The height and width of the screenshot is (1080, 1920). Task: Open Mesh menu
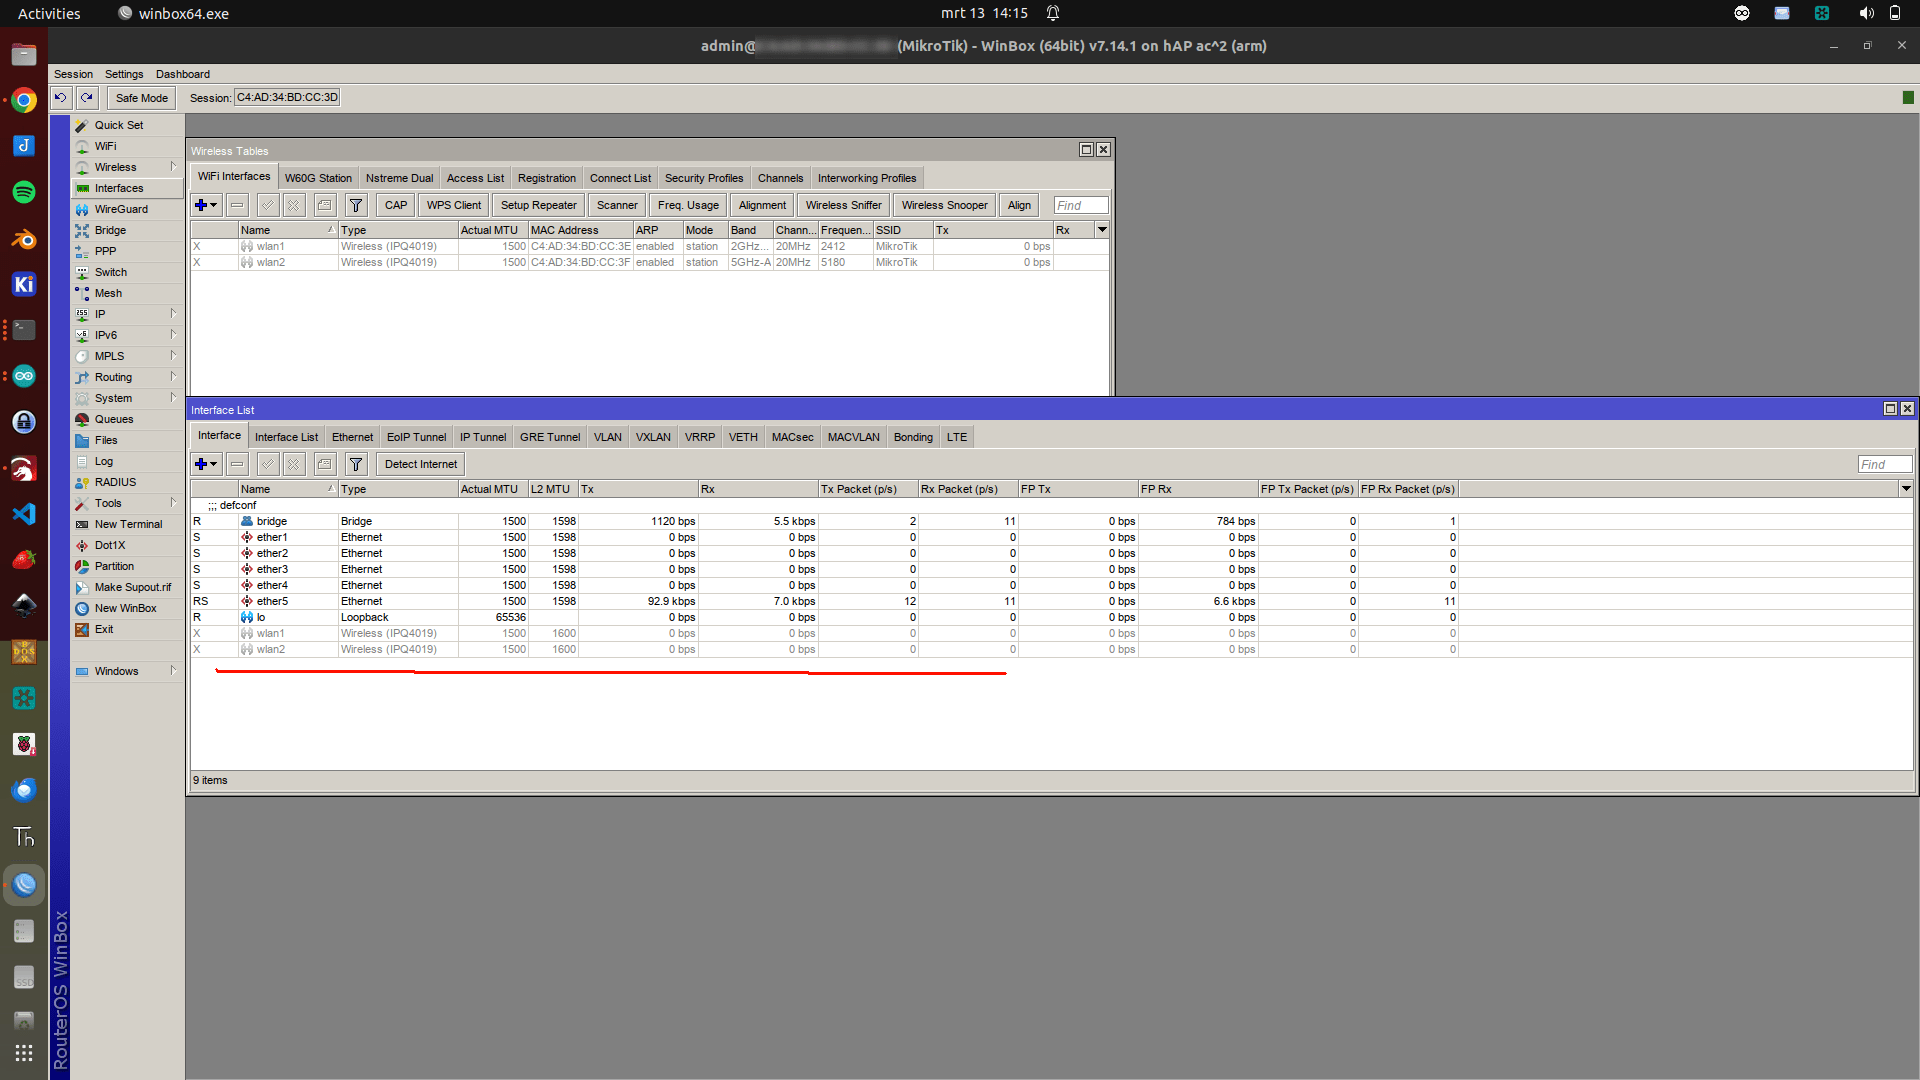[x=127, y=293]
